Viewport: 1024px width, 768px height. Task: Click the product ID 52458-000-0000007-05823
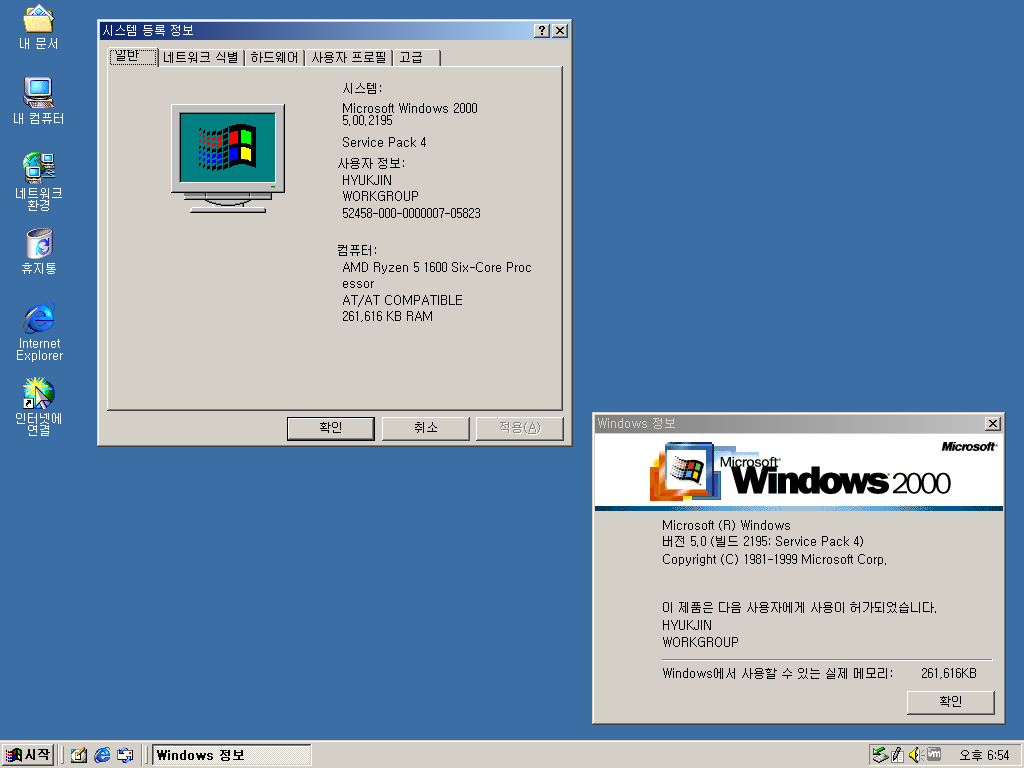pyautogui.click(x=411, y=213)
